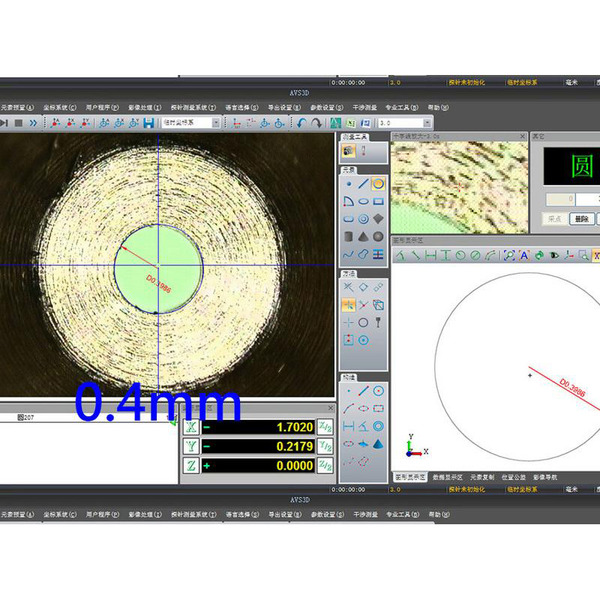The image size is (600, 600).
Task: Click the green rotate icon in graphics toolbar
Action: click(539, 255)
